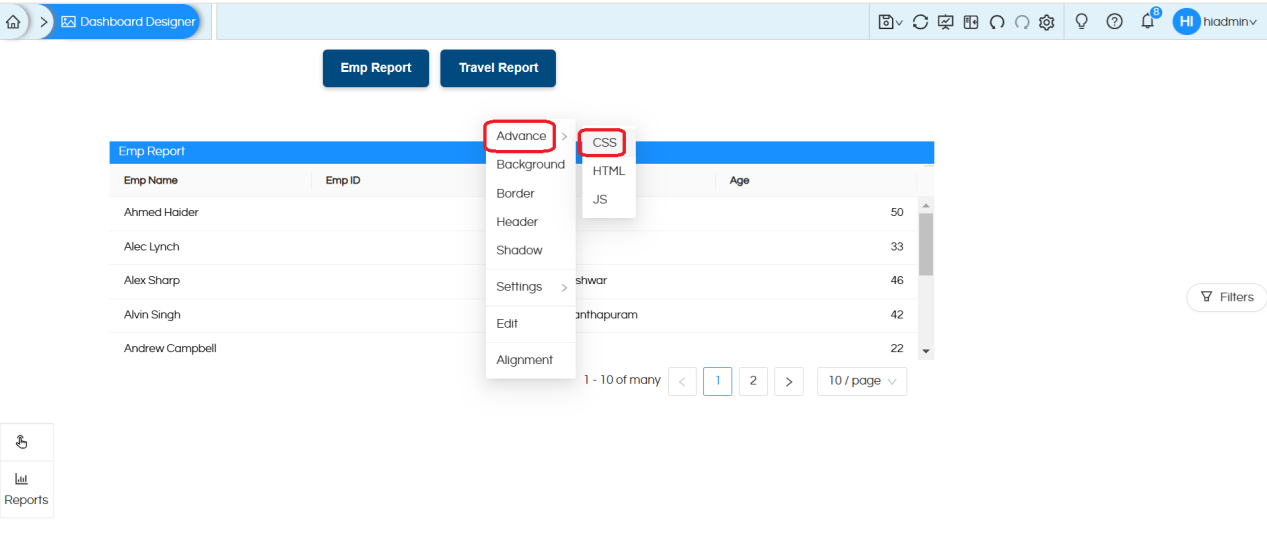Click the Emp ID column header

(x=343, y=181)
